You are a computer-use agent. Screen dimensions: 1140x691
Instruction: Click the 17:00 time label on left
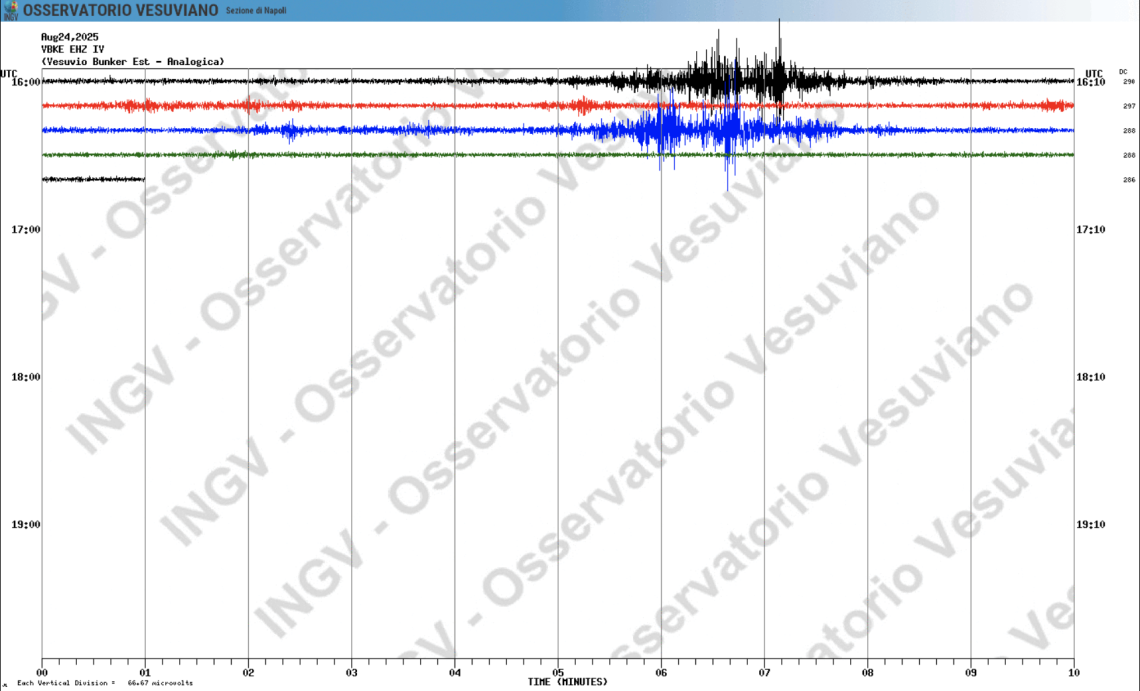point(24,230)
